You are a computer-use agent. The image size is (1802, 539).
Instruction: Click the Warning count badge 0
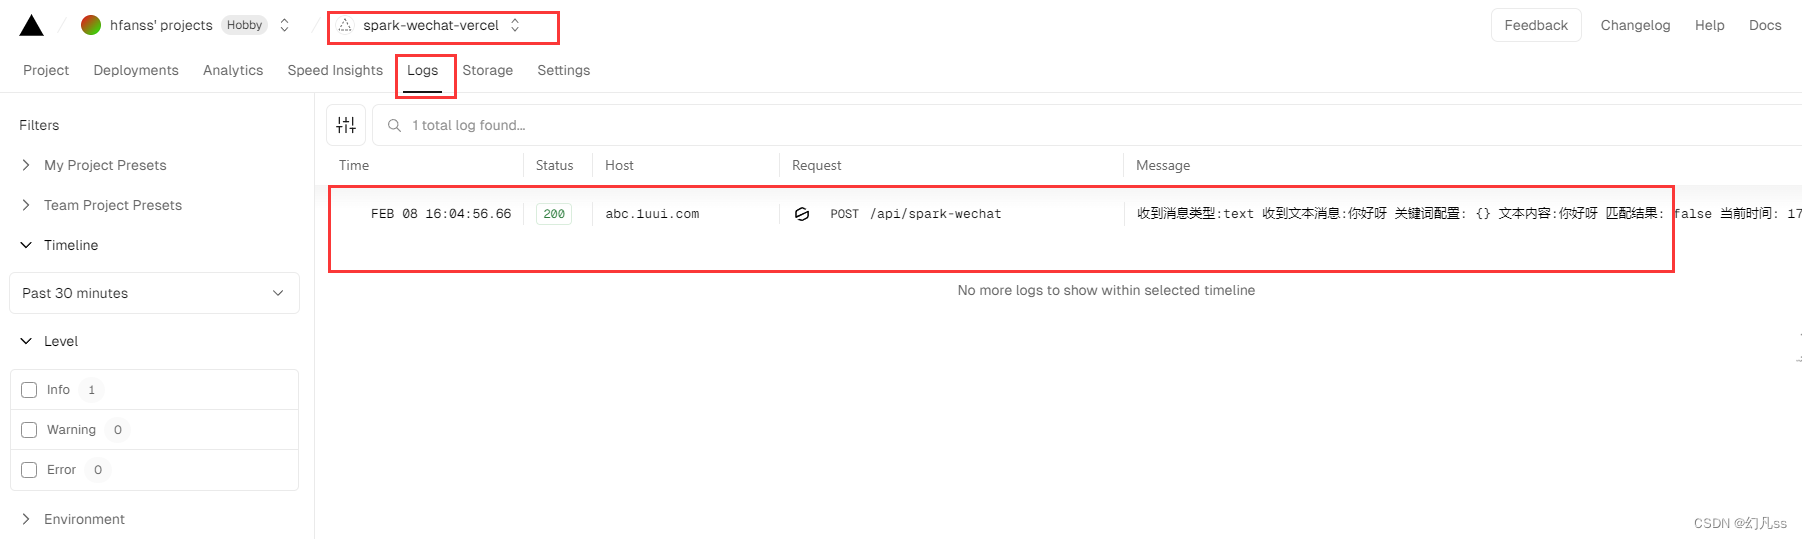(x=118, y=430)
